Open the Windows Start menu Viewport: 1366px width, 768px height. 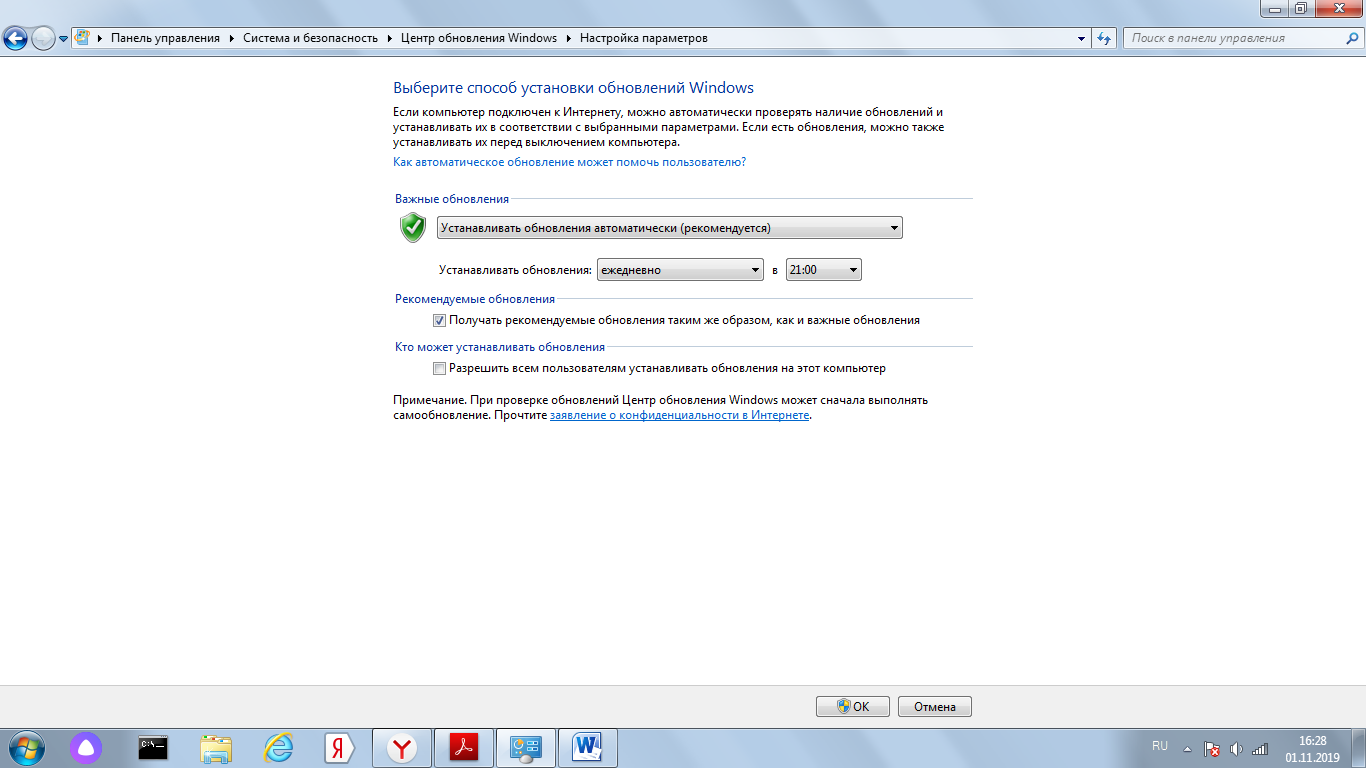tap(25, 747)
